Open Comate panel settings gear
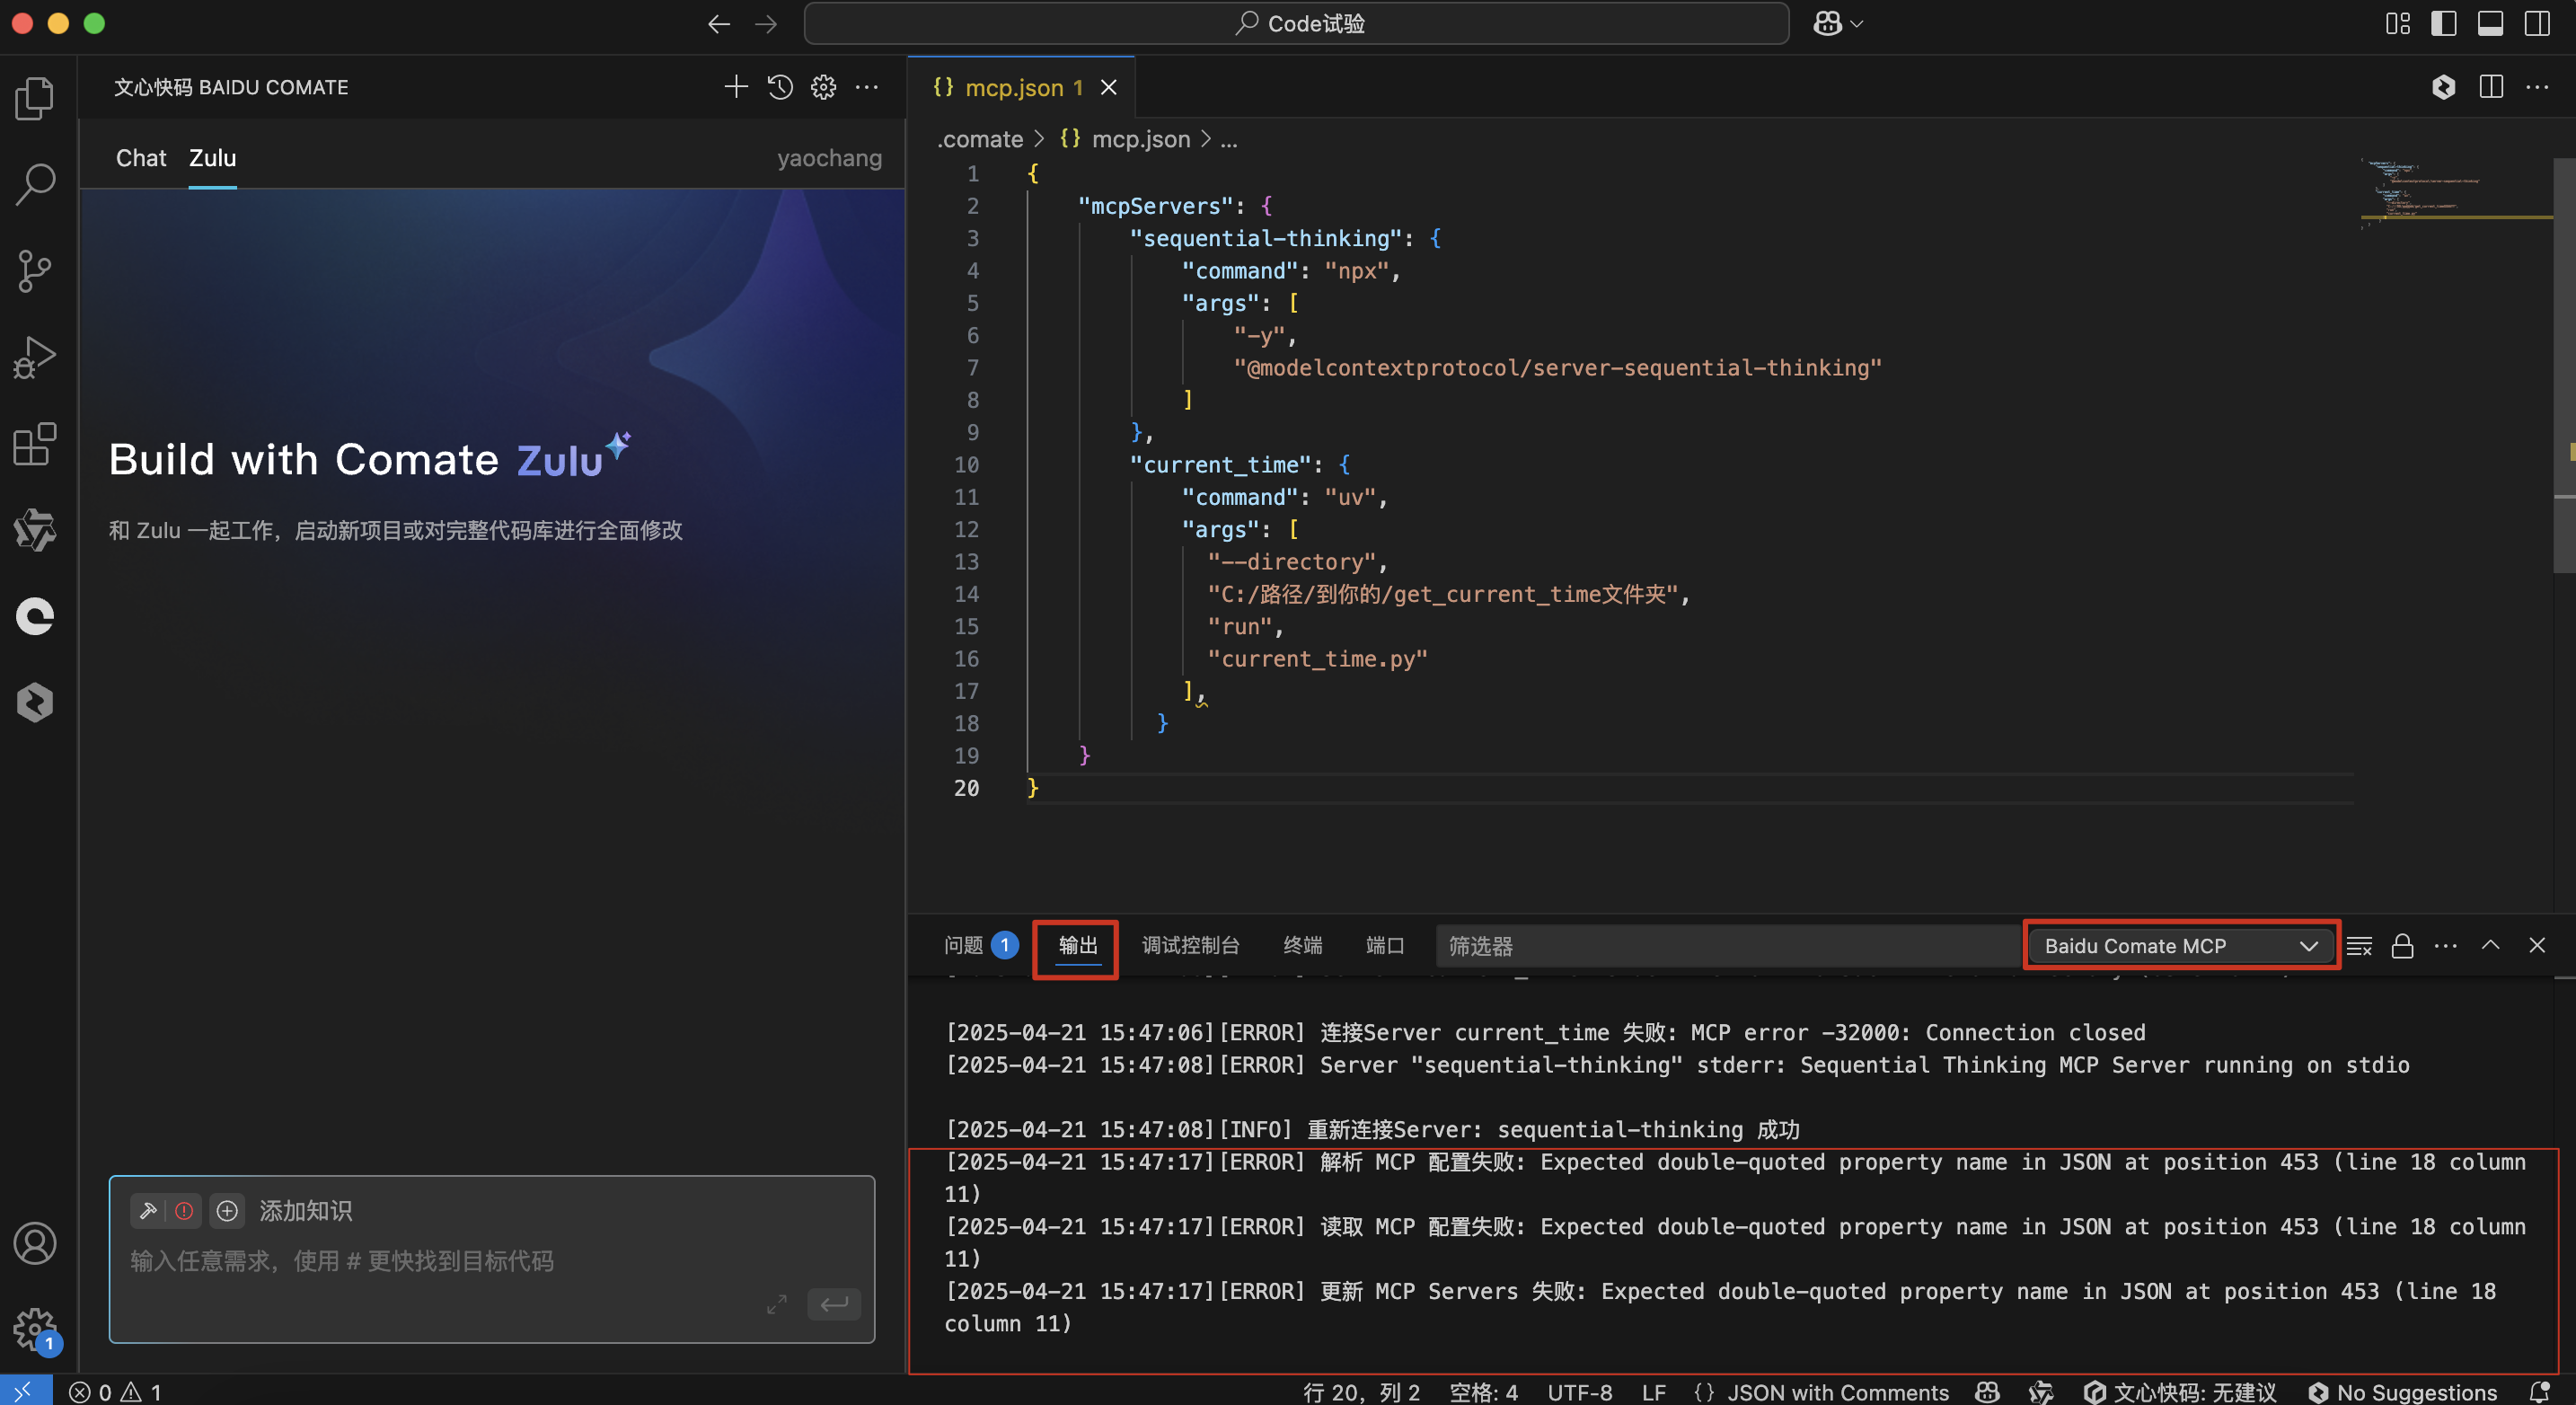The image size is (2576, 1405). click(x=823, y=87)
